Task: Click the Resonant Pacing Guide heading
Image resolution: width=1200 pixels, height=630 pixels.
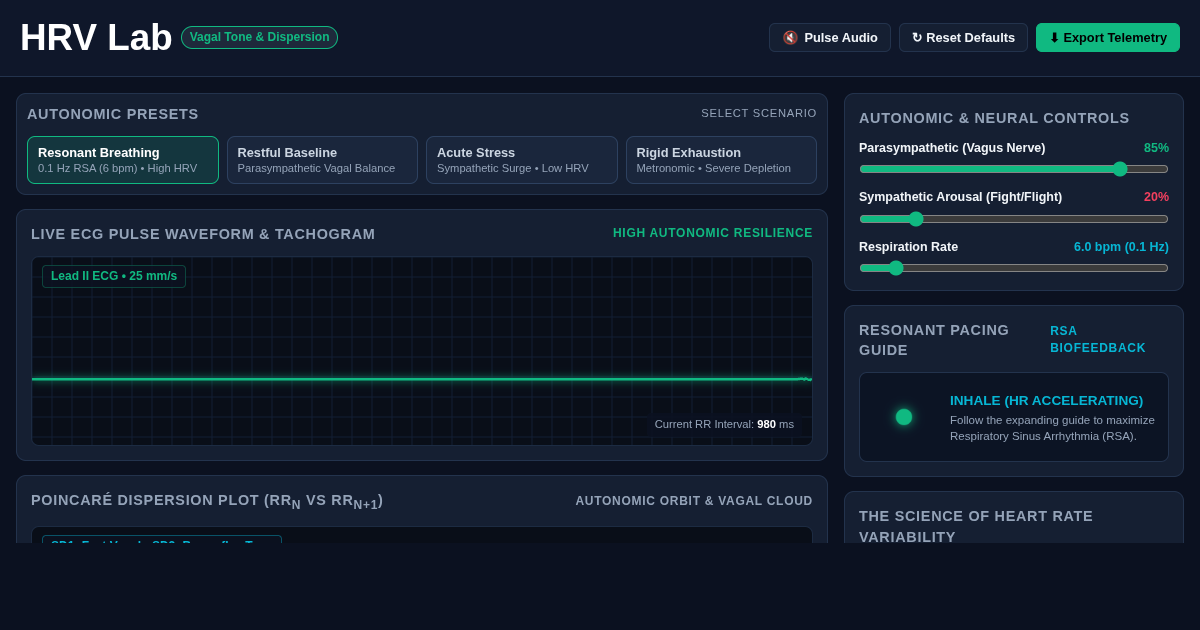Action: pyautogui.click(x=934, y=340)
